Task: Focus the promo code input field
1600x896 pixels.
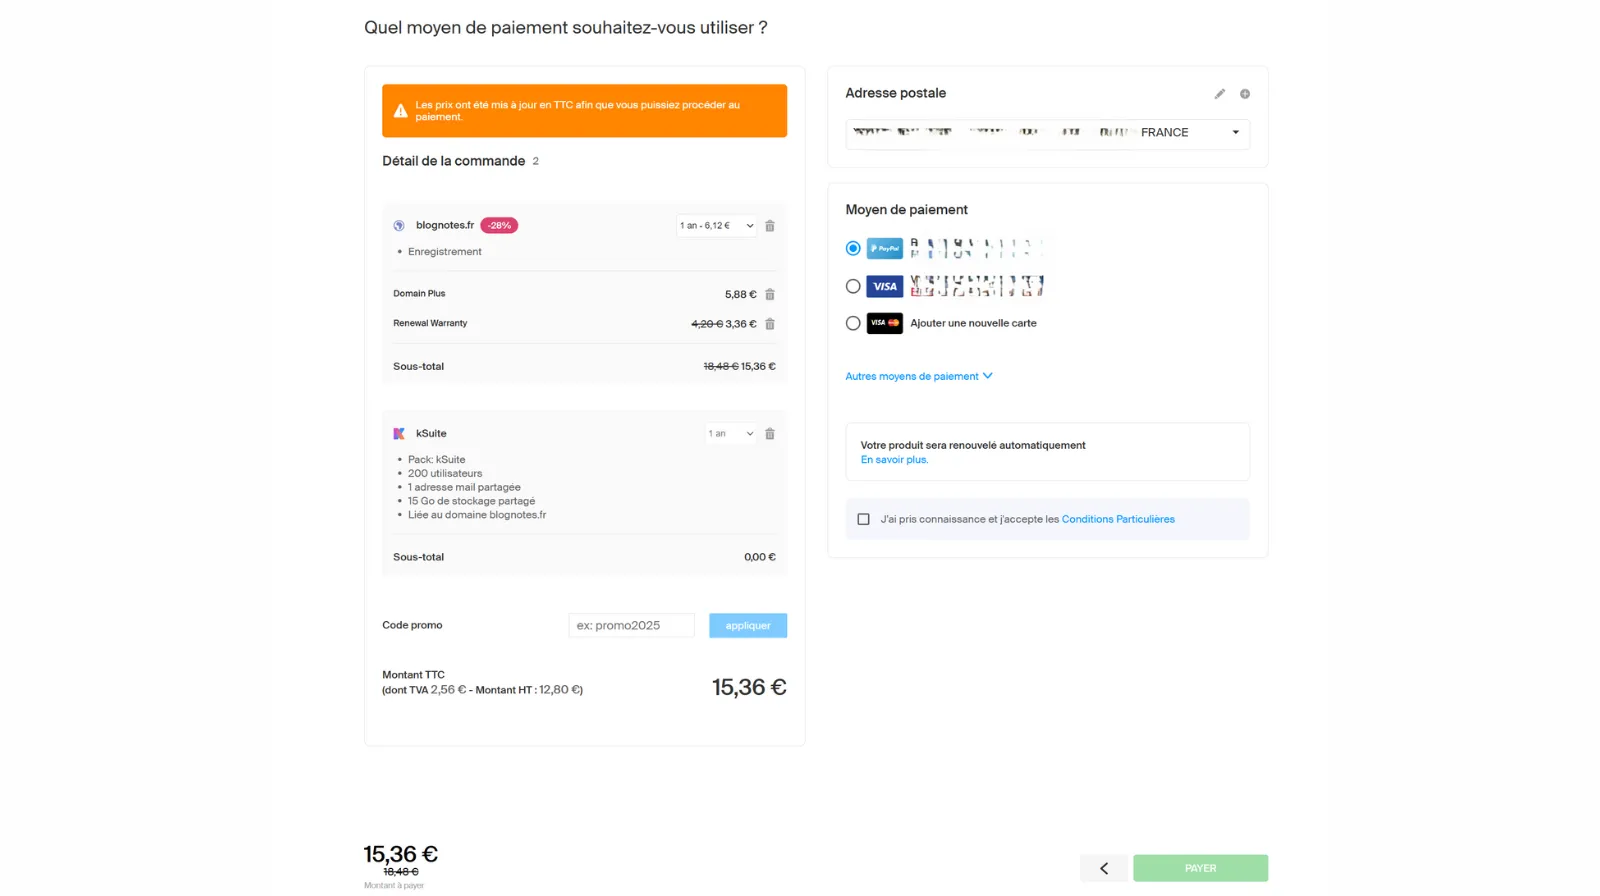Action: point(631,626)
